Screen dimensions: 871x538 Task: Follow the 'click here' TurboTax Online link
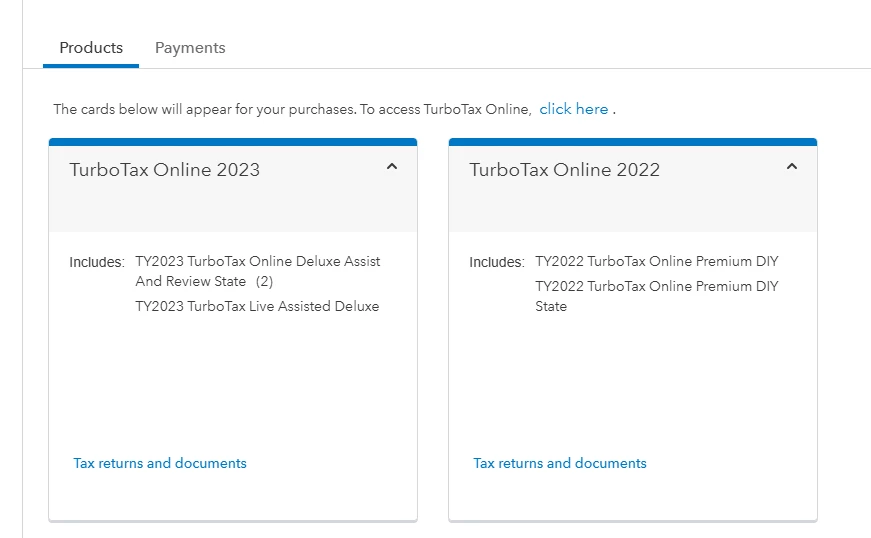click(574, 109)
